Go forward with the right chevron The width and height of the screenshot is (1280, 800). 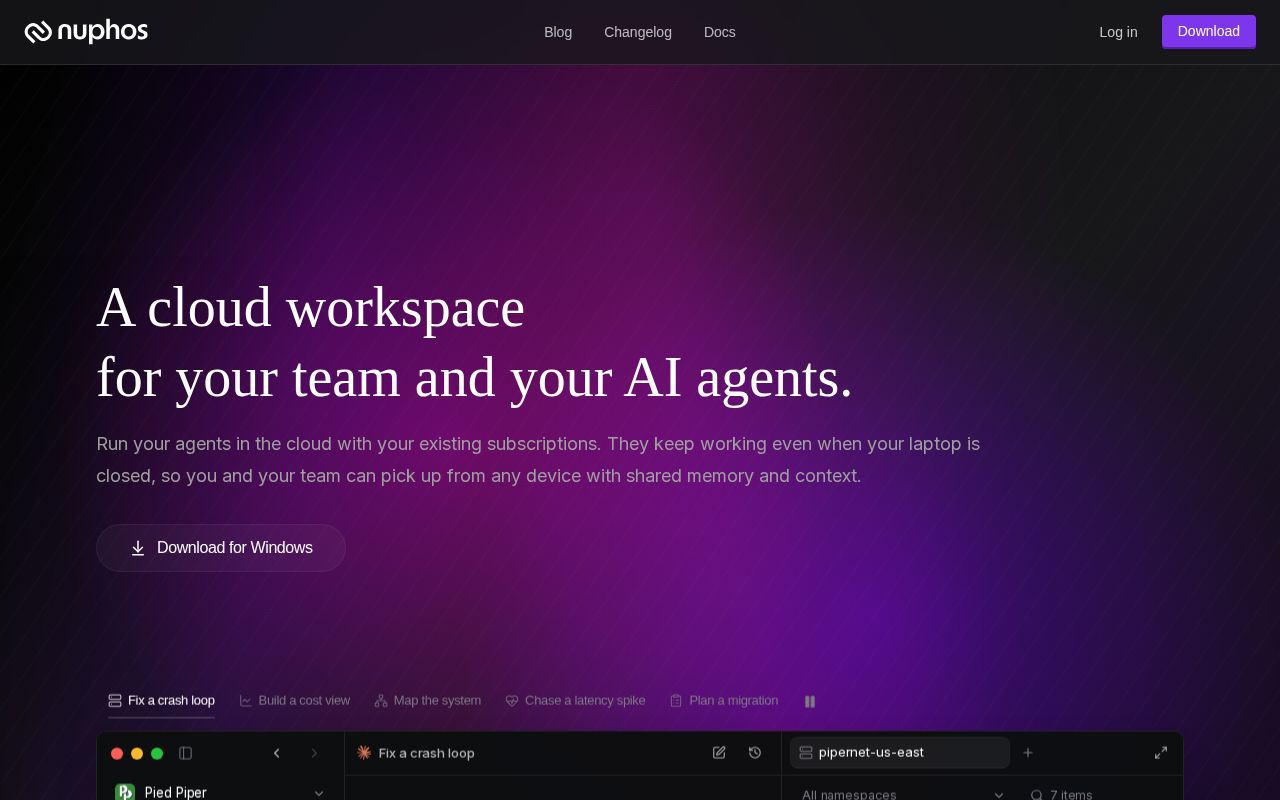click(314, 753)
